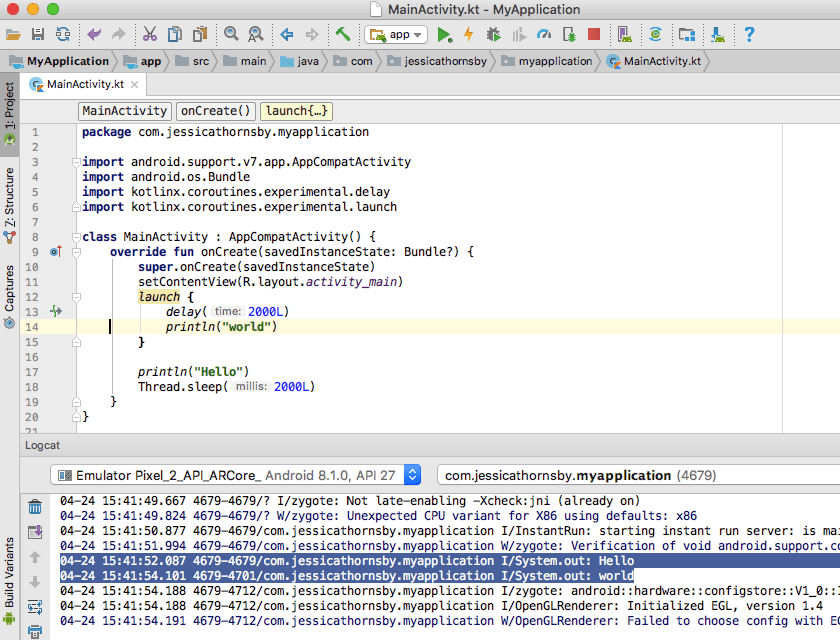Select the 'Hello' line in Logcat output
The image size is (840, 640).
(350, 561)
